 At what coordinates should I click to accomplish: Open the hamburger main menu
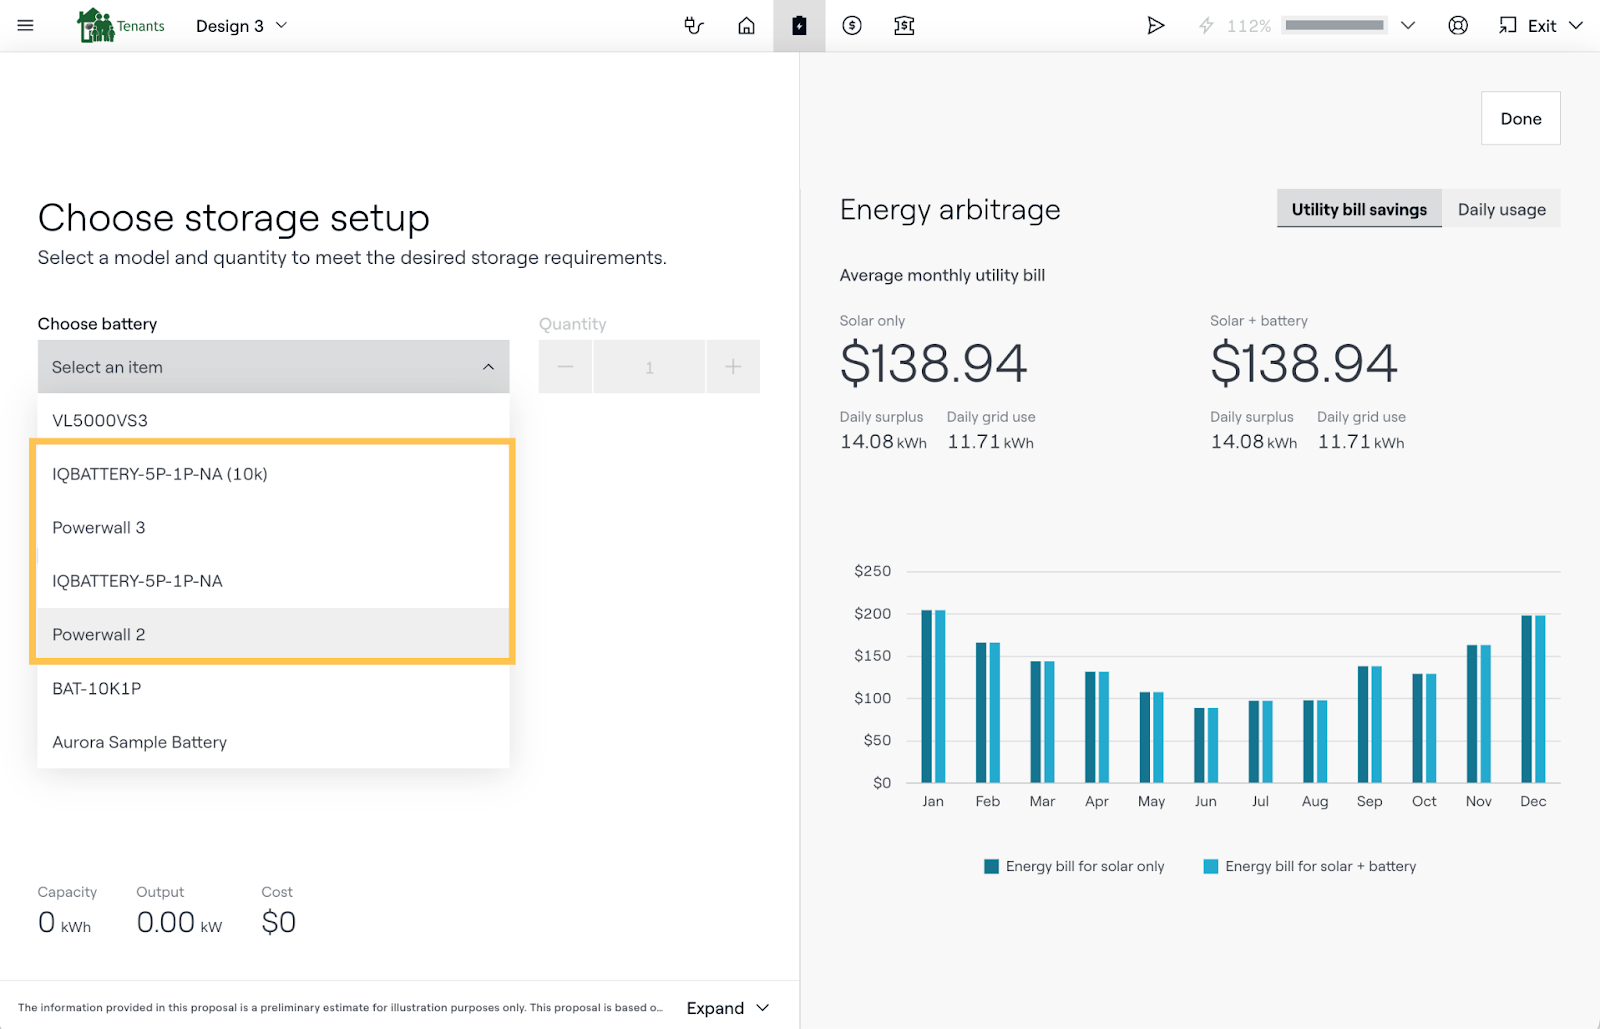[x=25, y=26]
